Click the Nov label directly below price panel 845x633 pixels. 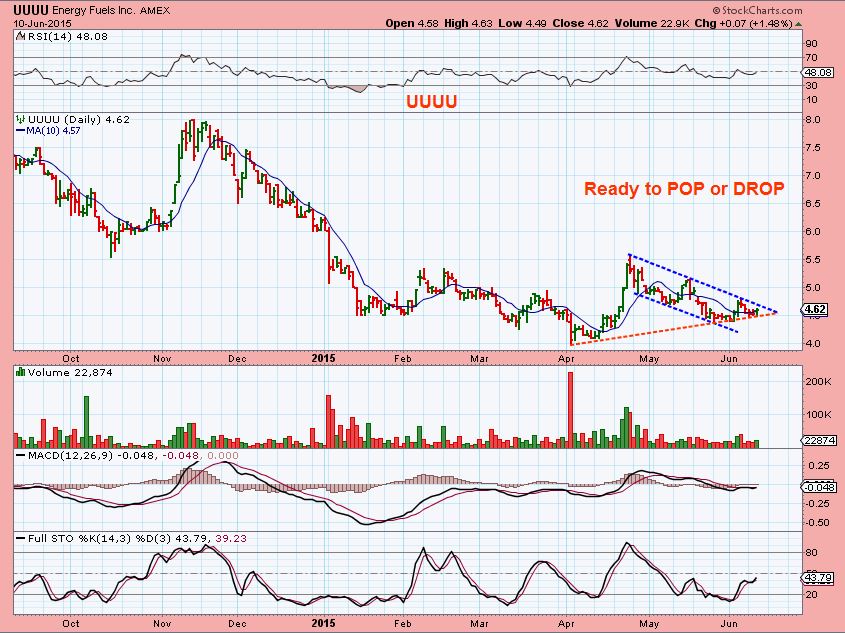(162, 358)
